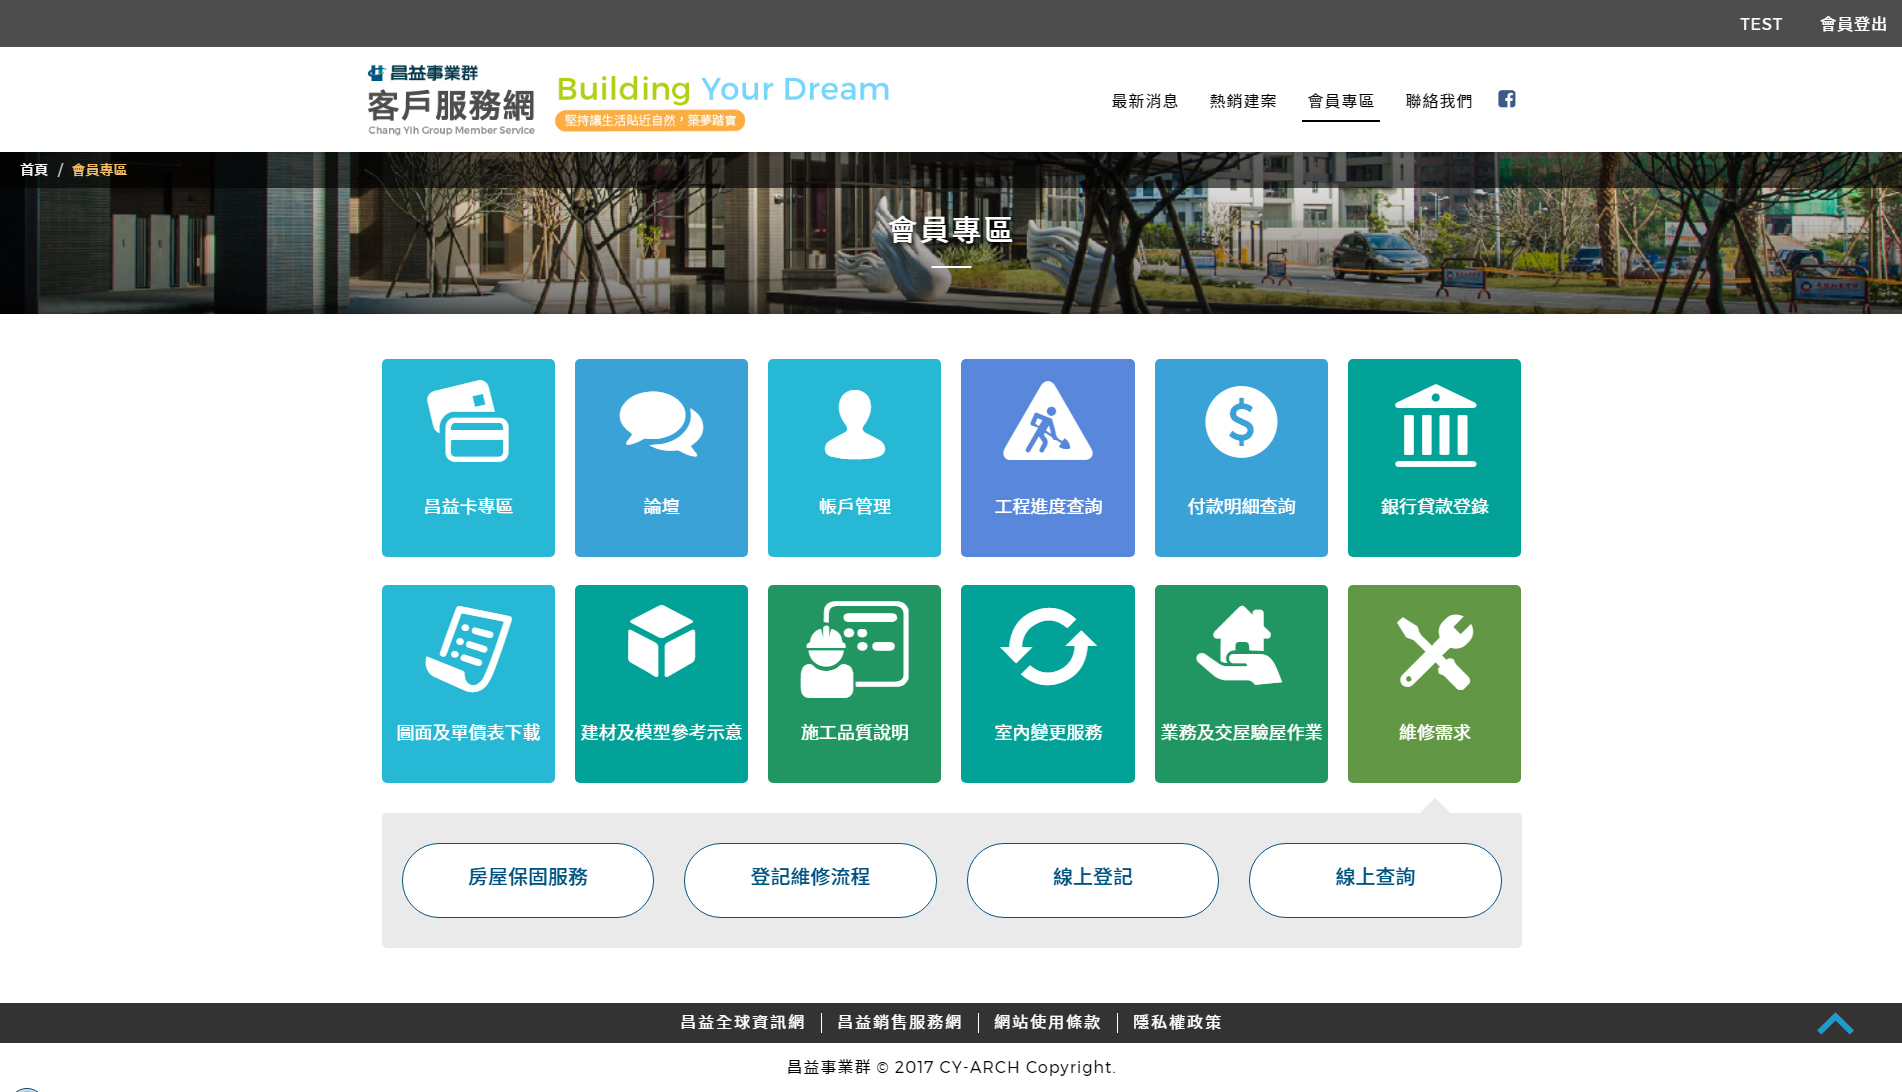This screenshot has height=1092, width=1902.
Task: Click the 線上查詢 button
Action: pyautogui.click(x=1375, y=880)
